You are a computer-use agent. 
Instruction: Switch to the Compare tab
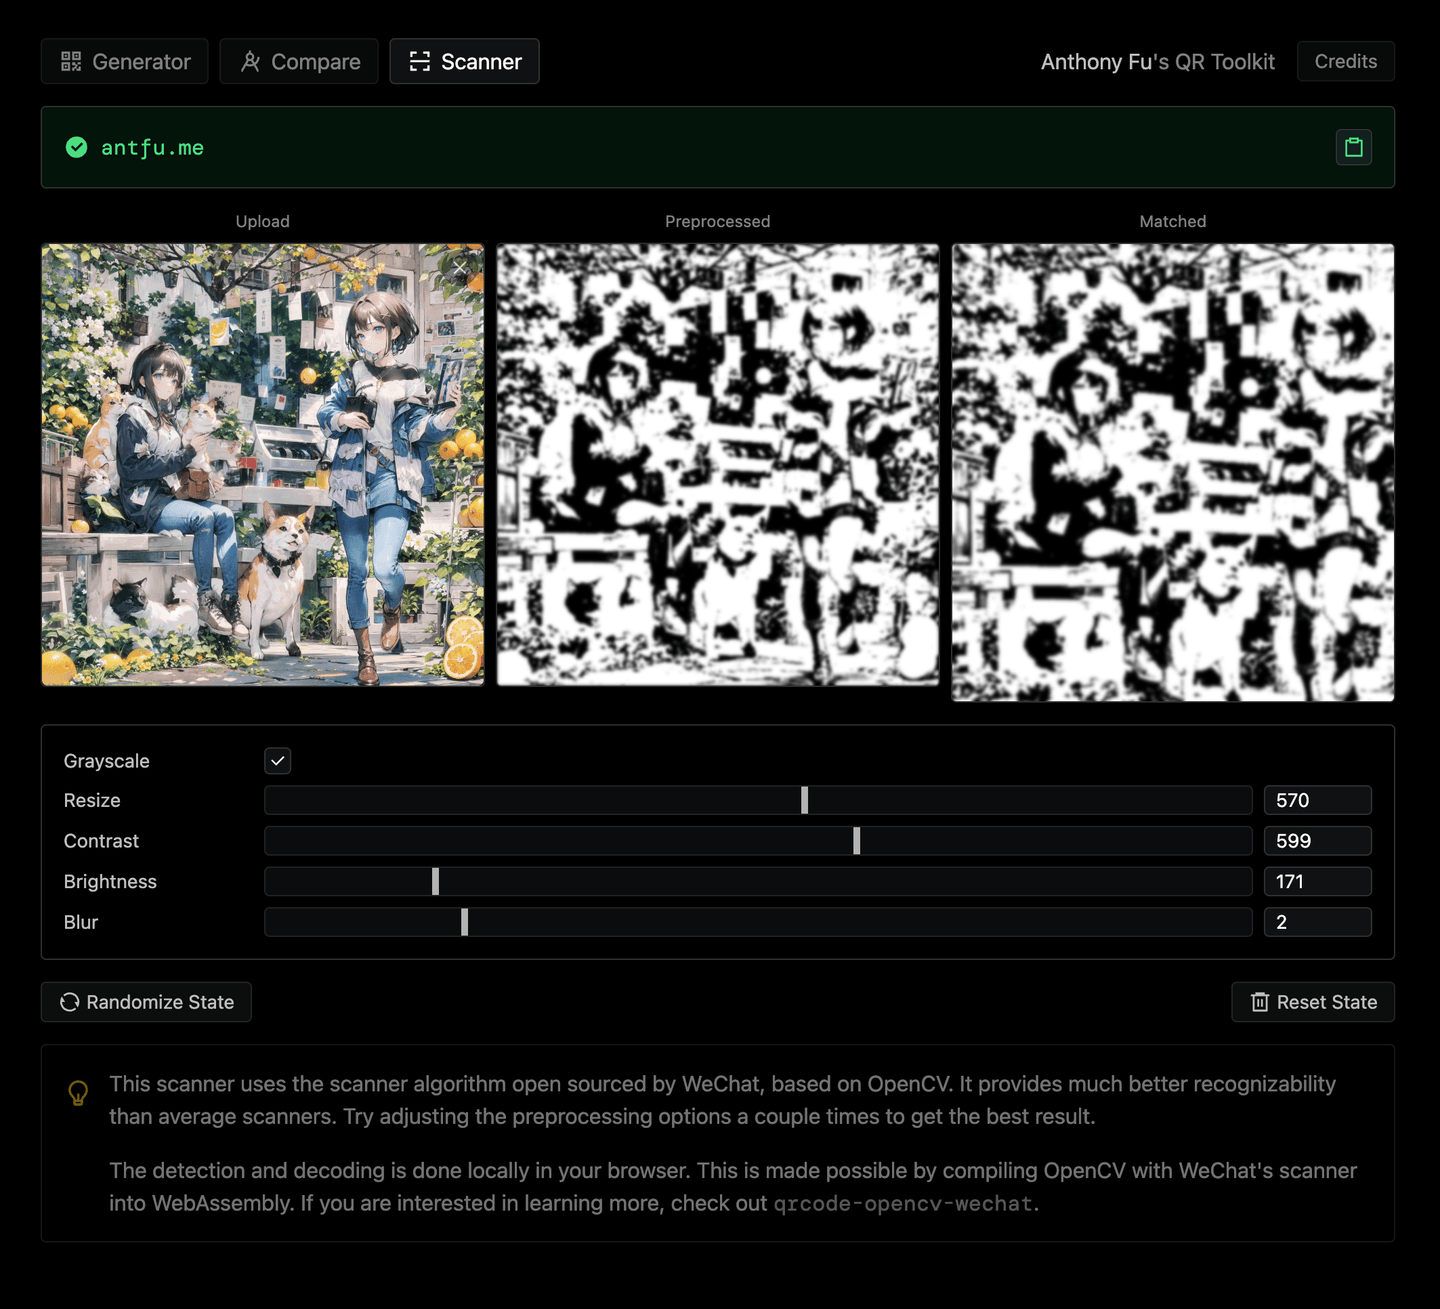[299, 62]
